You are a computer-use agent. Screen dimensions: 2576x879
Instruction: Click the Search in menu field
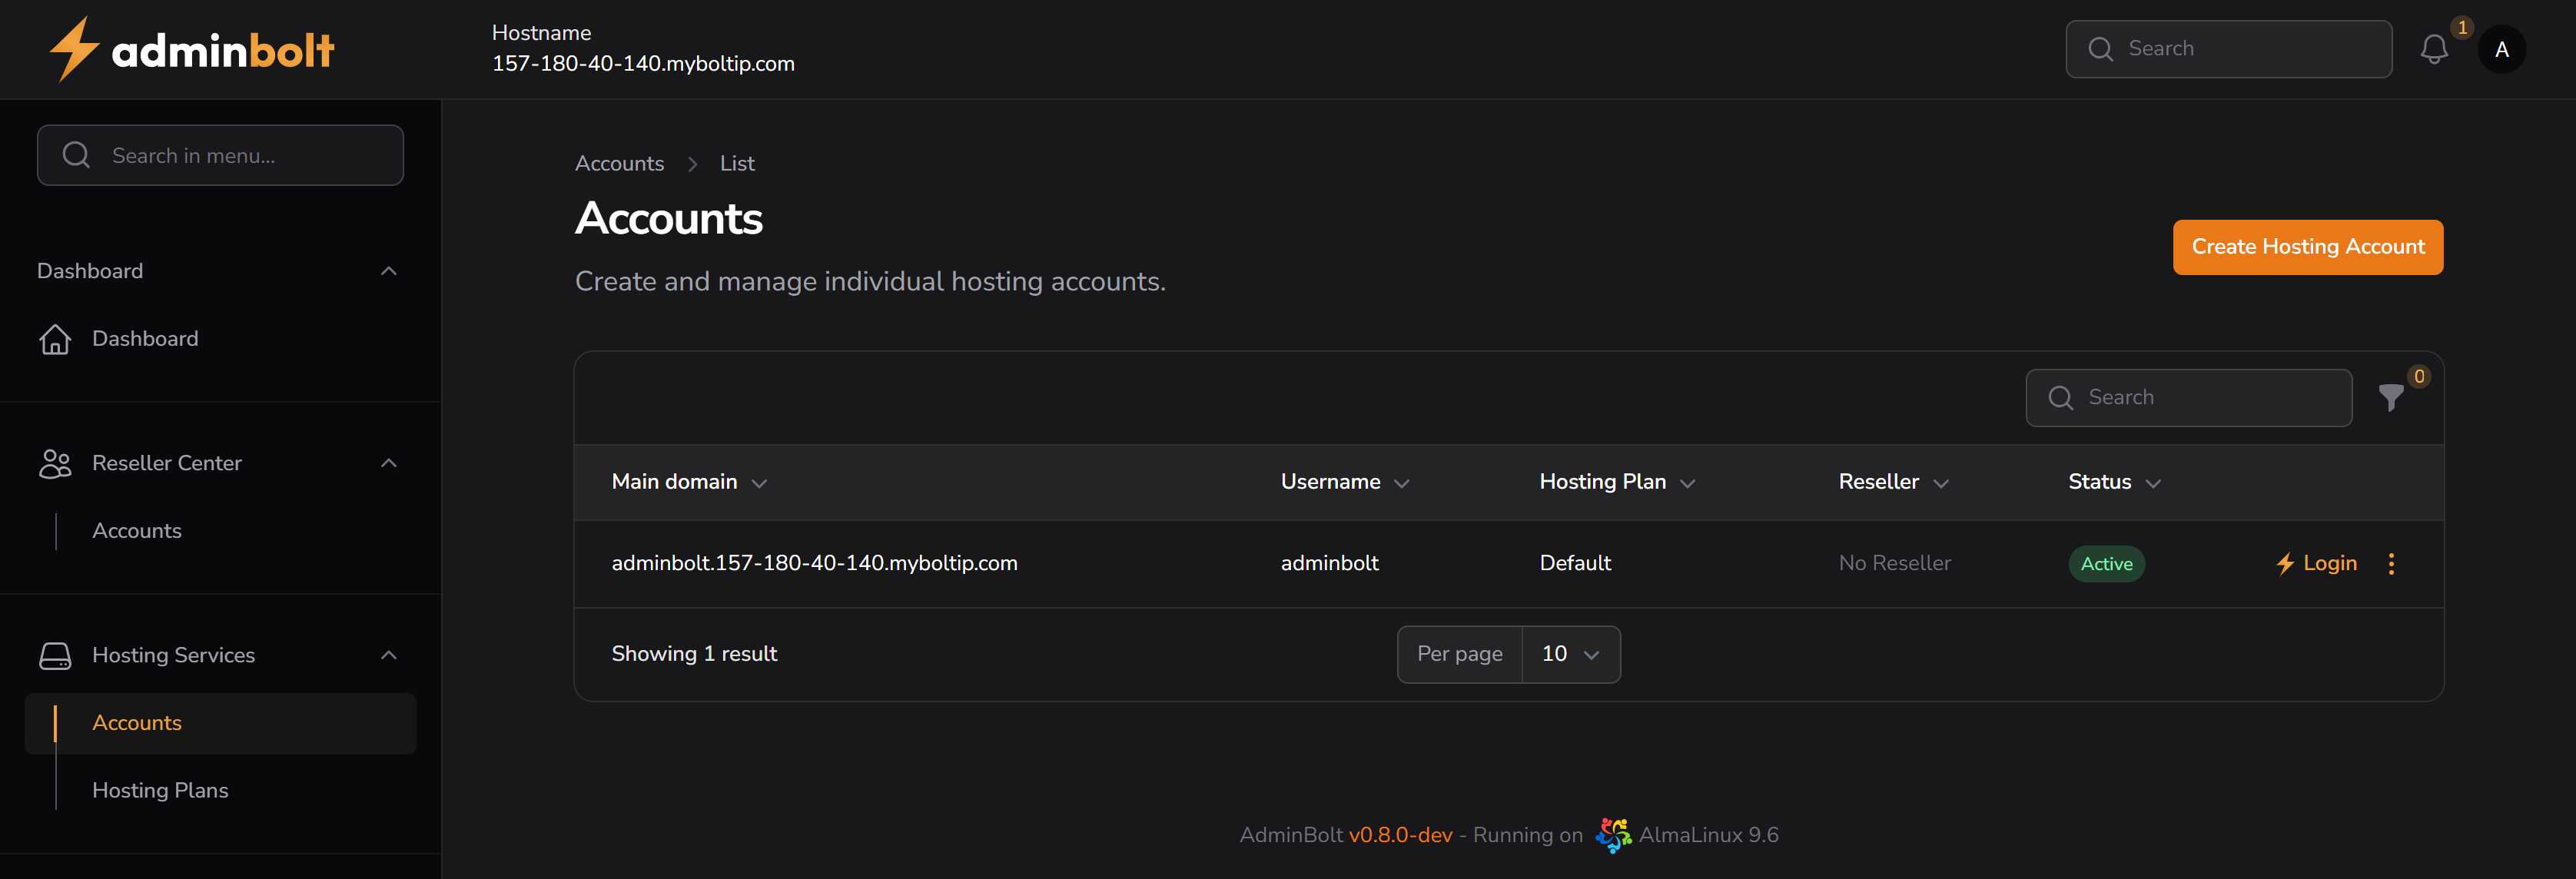[x=220, y=155]
